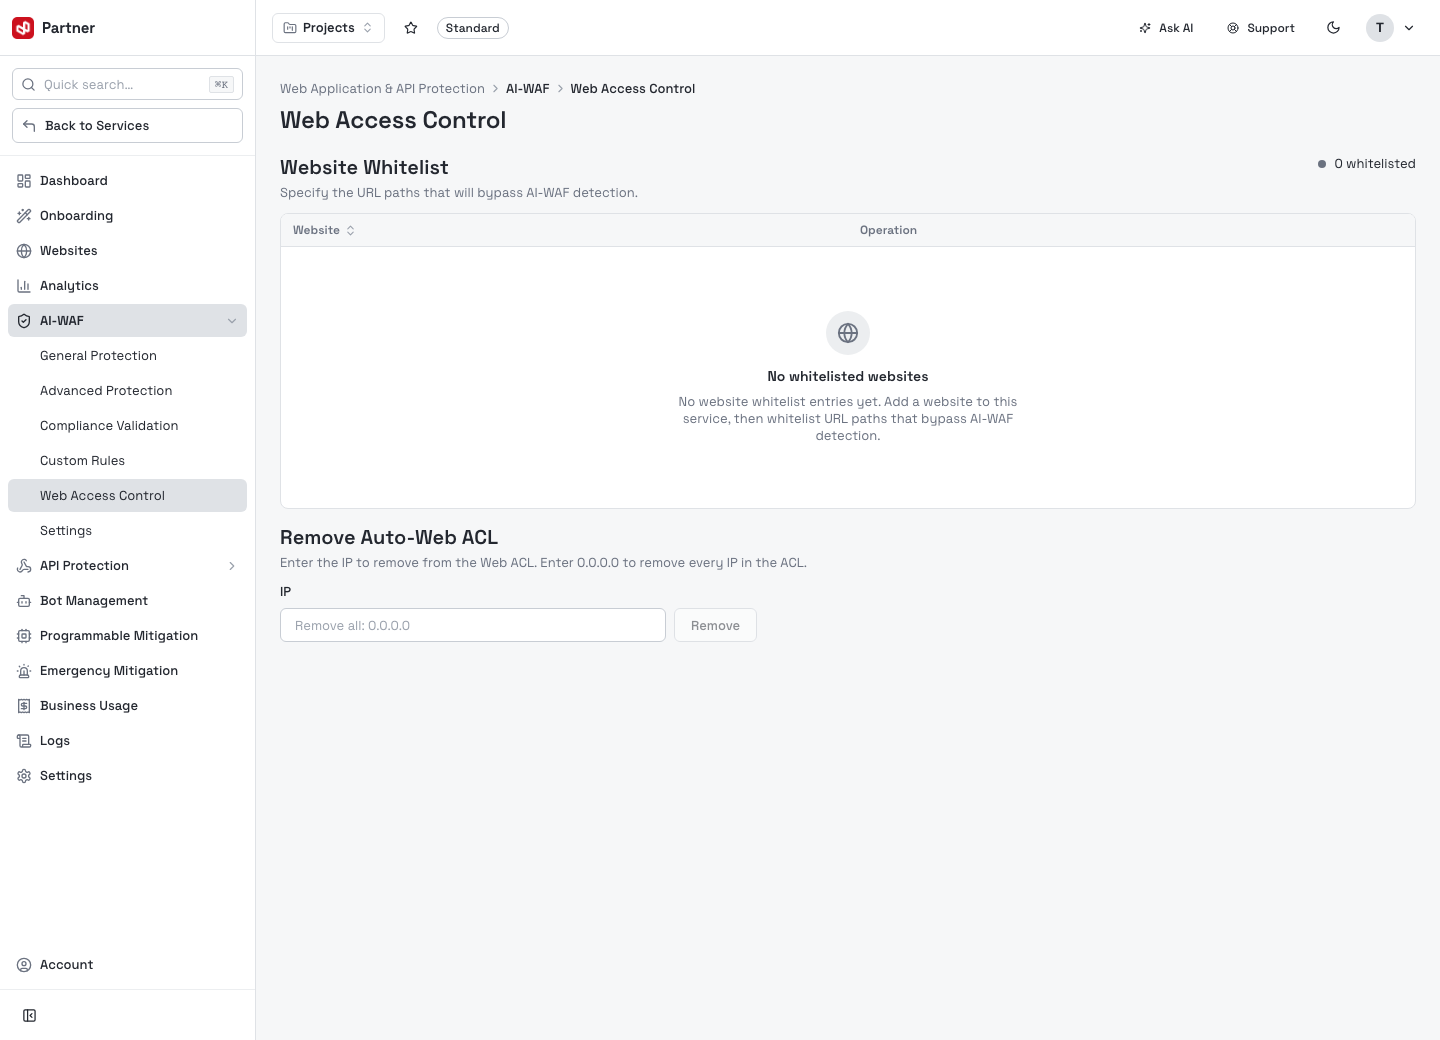Open AI-WAF Settings submenu item
The height and width of the screenshot is (1040, 1440).
[127, 531]
